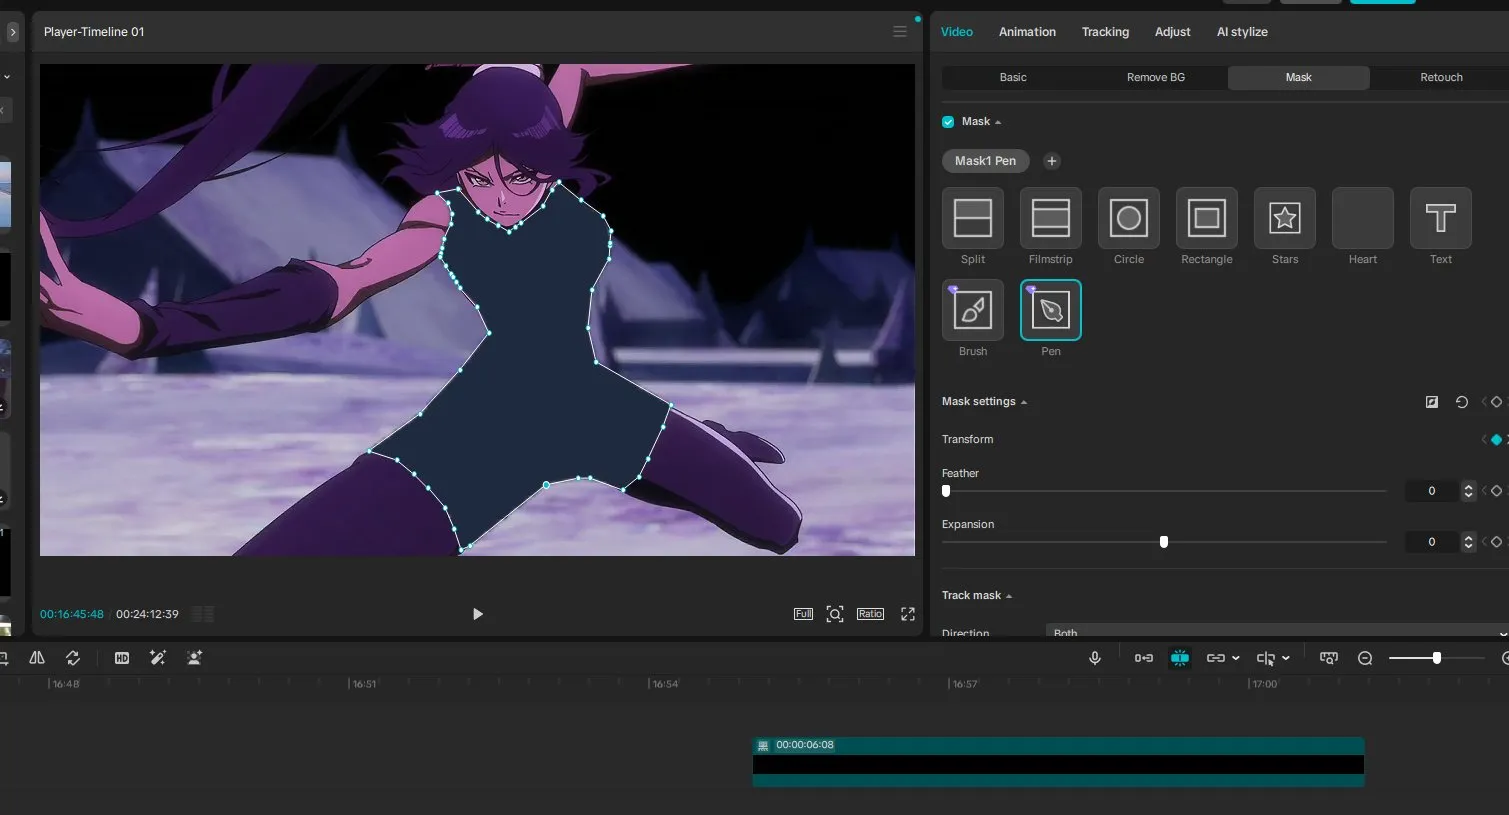Open the Retouch sub-tab
1509x815 pixels.
1441,78
